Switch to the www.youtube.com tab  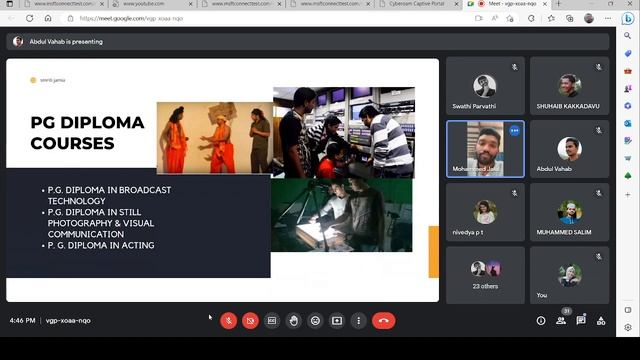(153, 4)
